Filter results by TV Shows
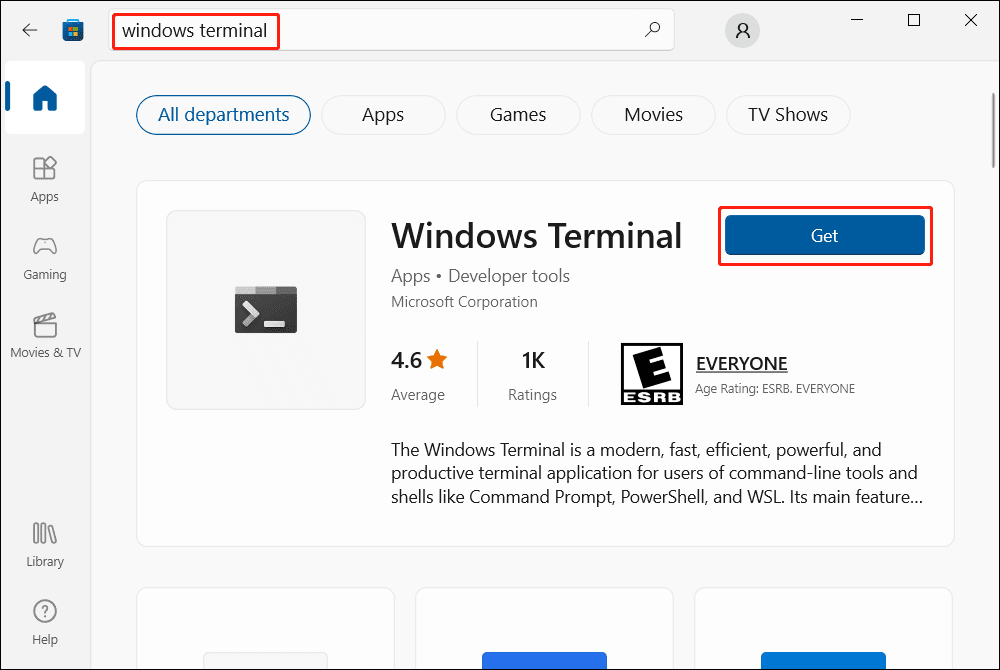Screen dimensions: 1000x670 point(788,115)
